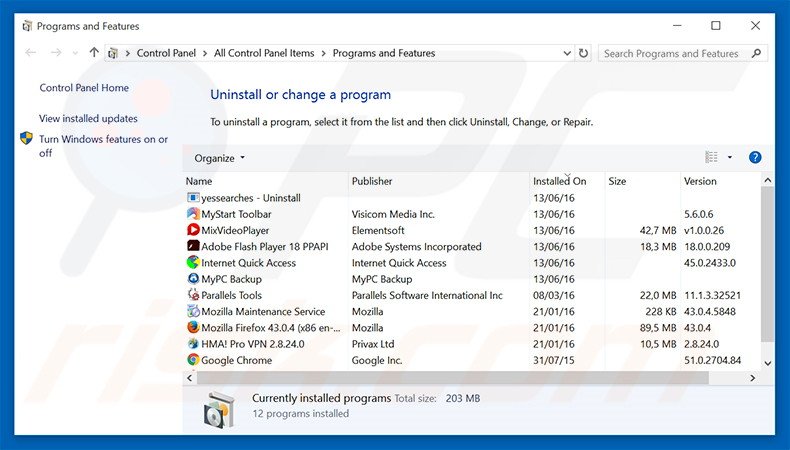
Task: Expand the address bar history dropdown
Action: coord(567,53)
